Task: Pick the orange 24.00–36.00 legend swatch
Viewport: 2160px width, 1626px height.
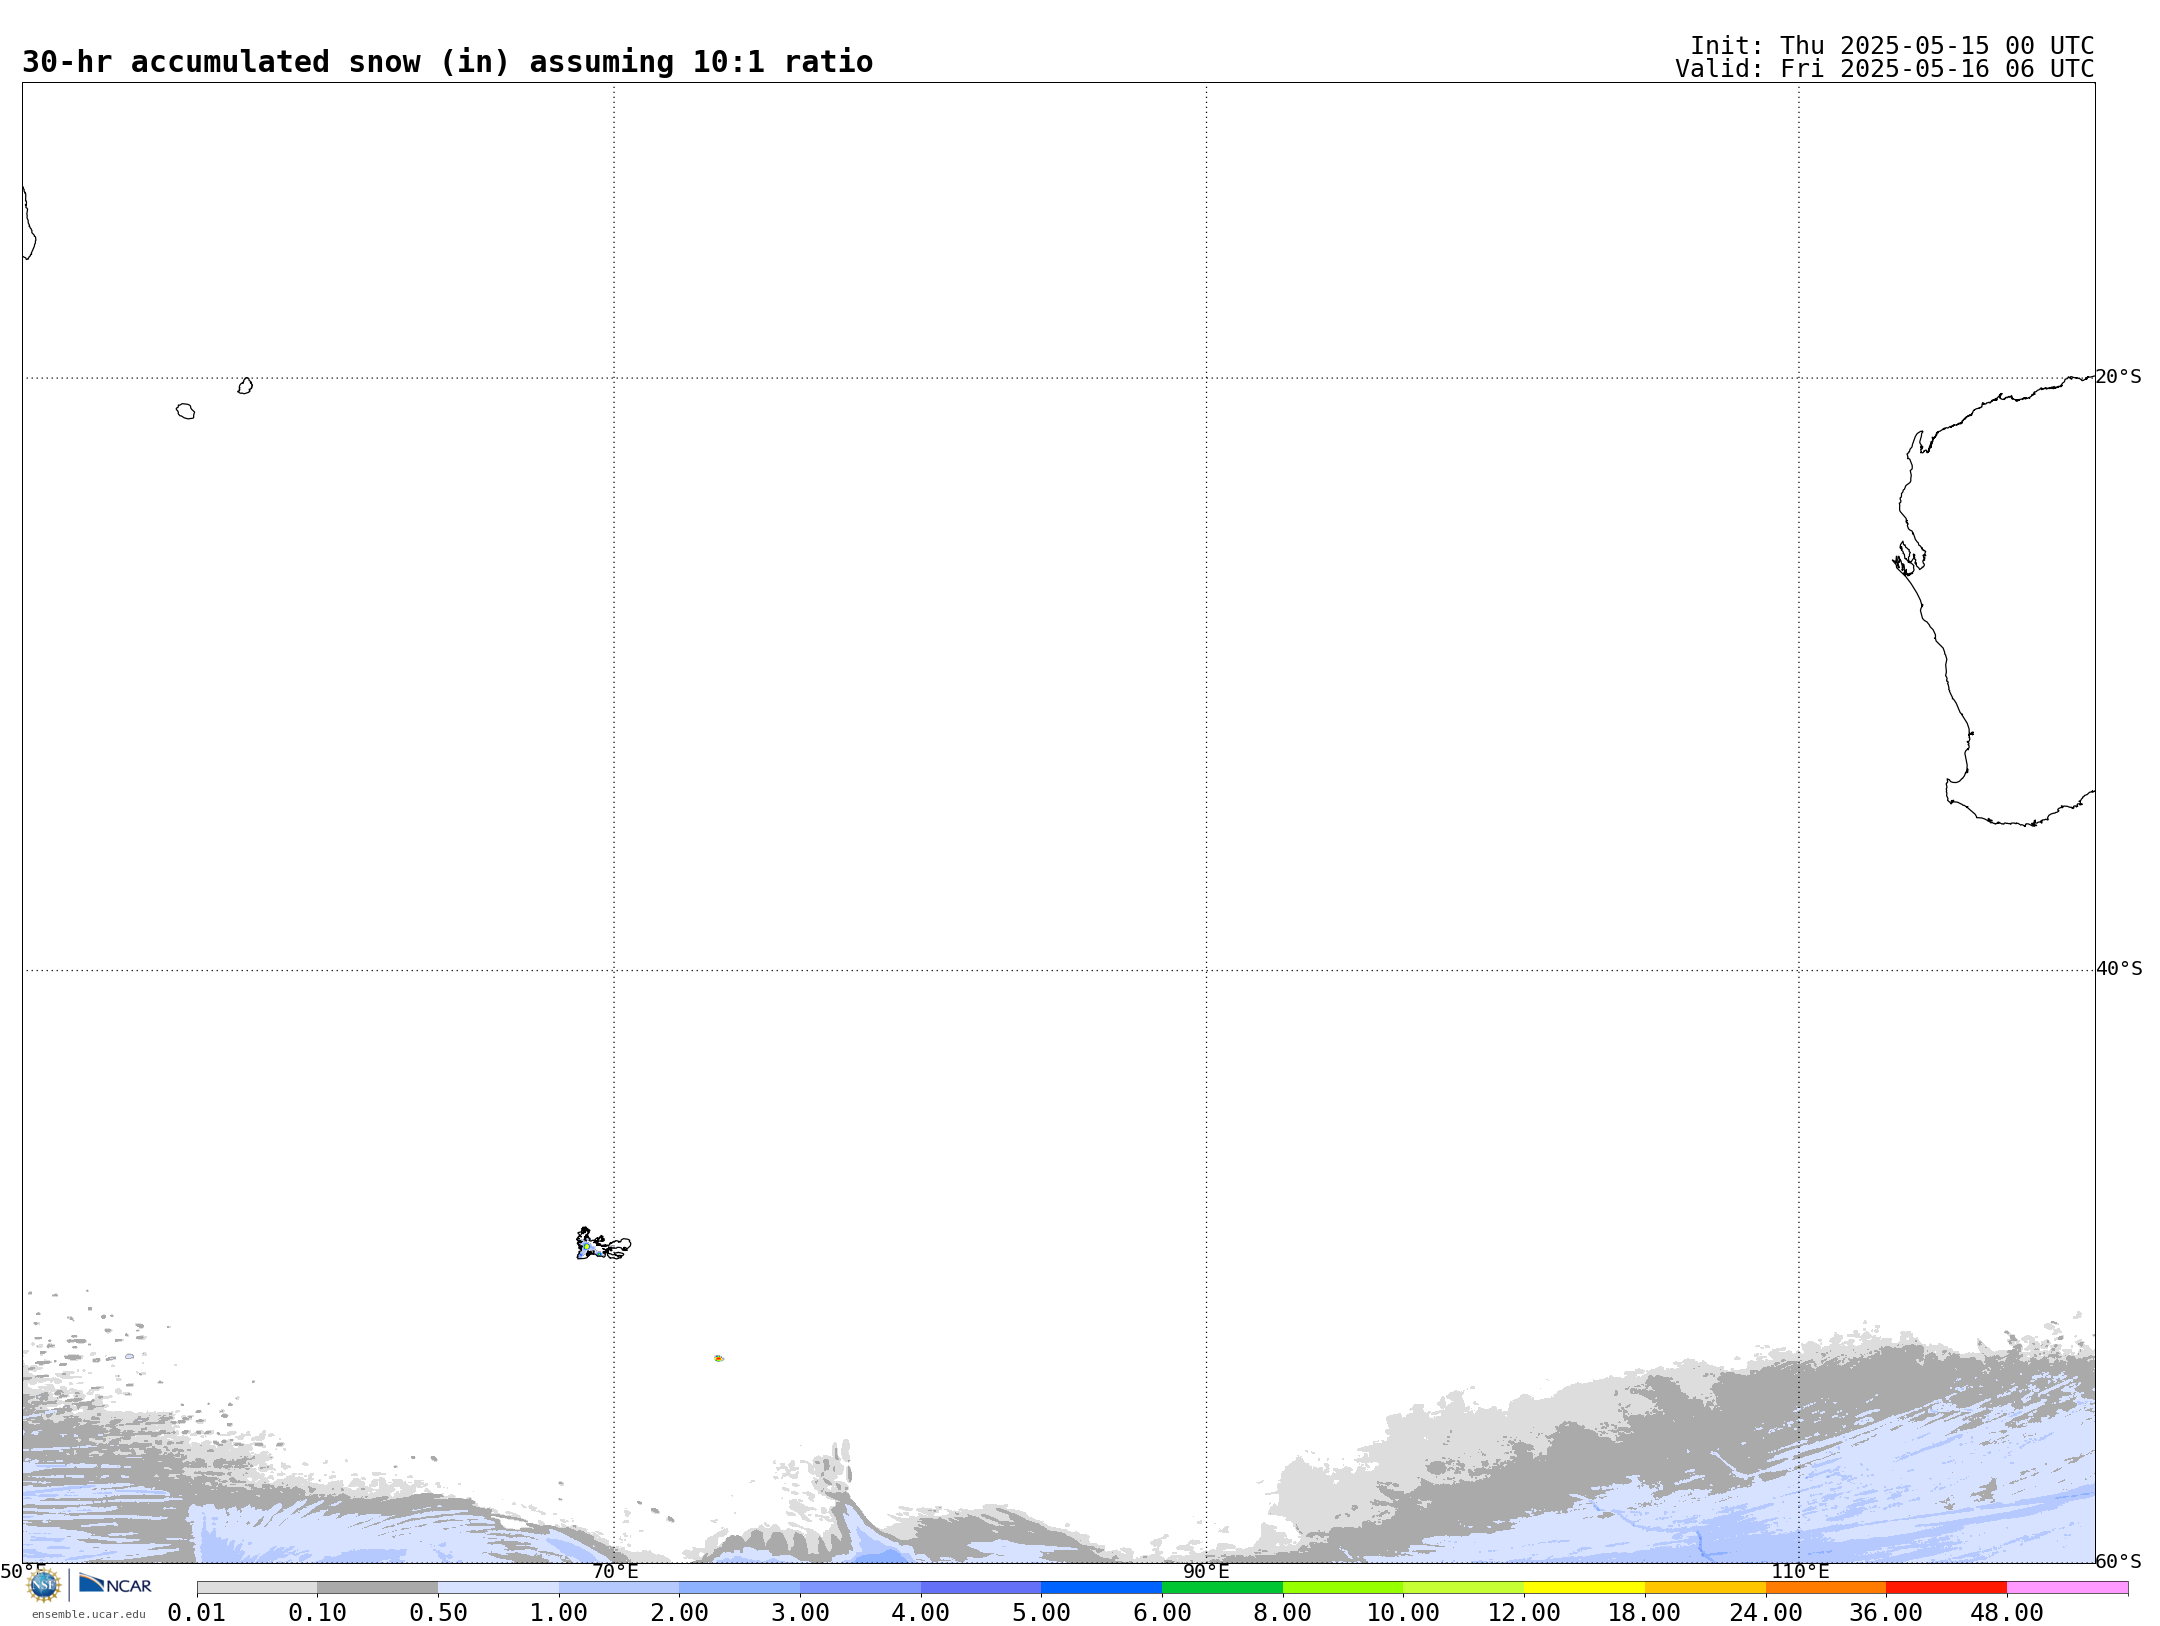Action: [1825, 1588]
